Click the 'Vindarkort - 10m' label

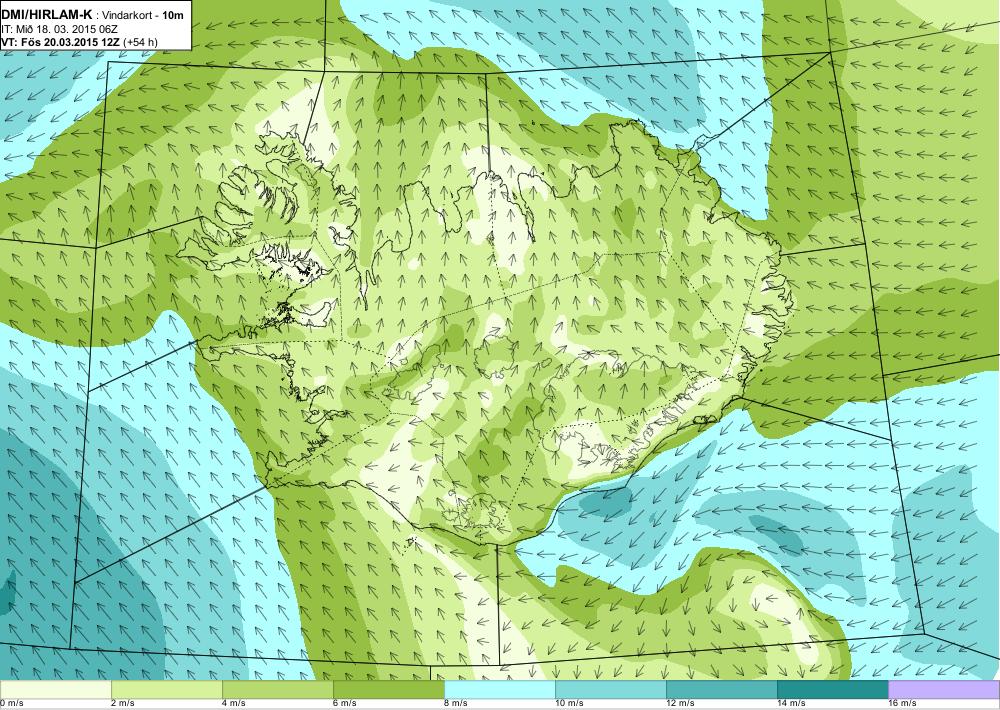pyautogui.click(x=144, y=15)
